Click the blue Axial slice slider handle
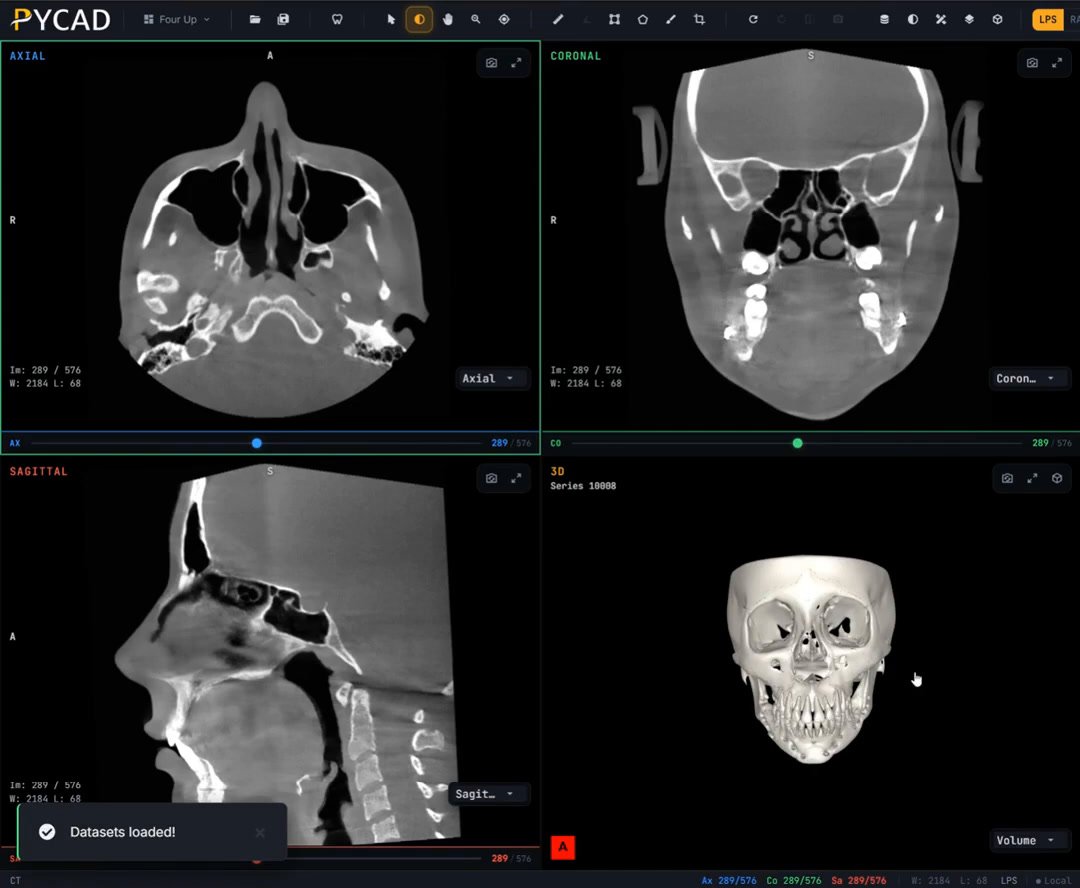The height and width of the screenshot is (888, 1080). pos(257,443)
